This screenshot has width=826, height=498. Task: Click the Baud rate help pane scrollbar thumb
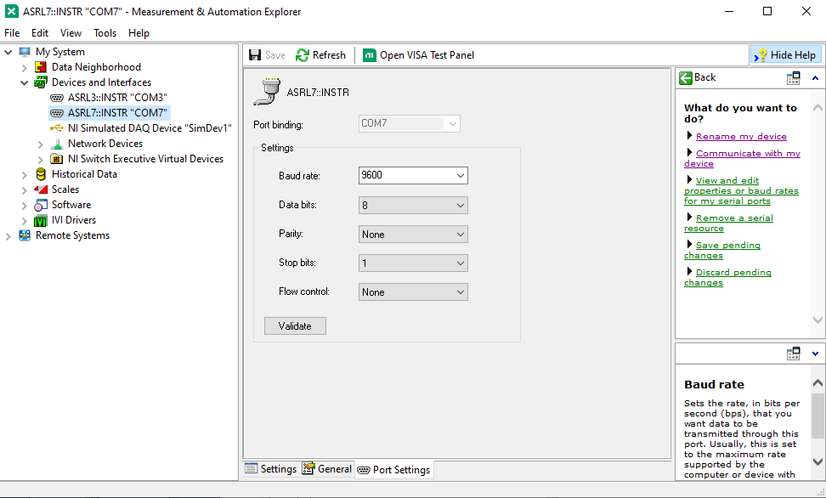(x=818, y=416)
